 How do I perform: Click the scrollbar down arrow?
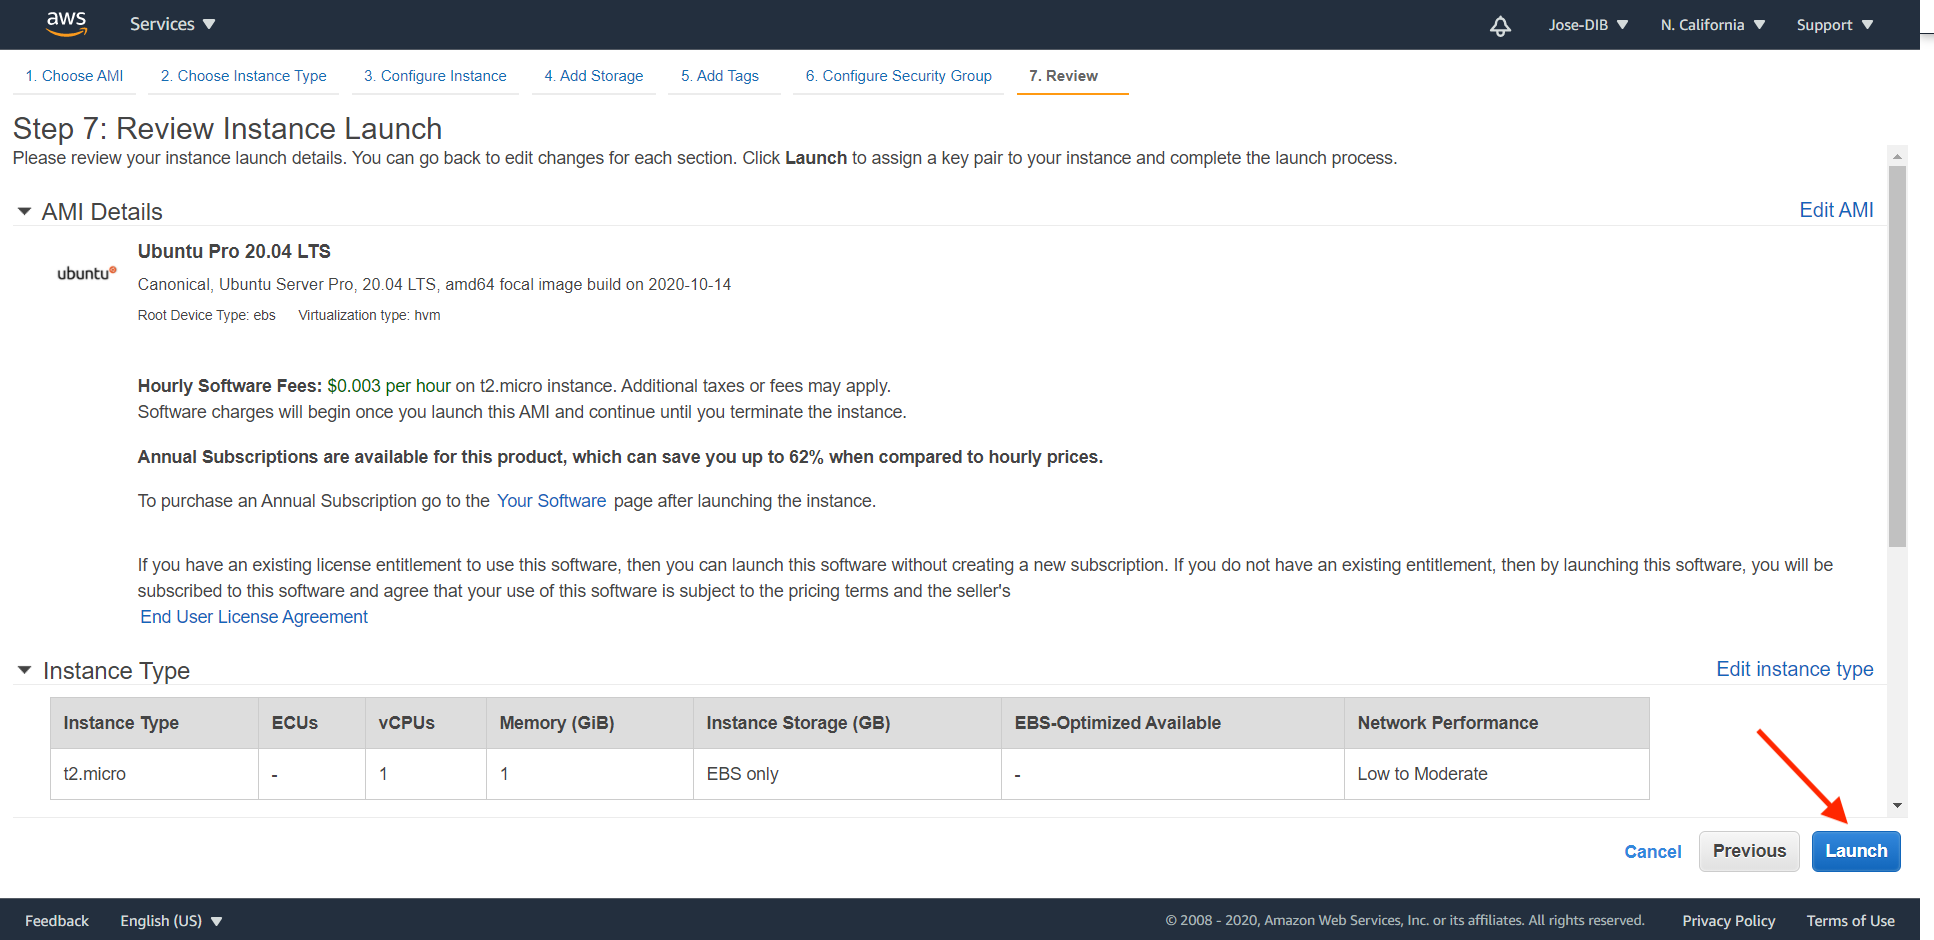[1897, 806]
